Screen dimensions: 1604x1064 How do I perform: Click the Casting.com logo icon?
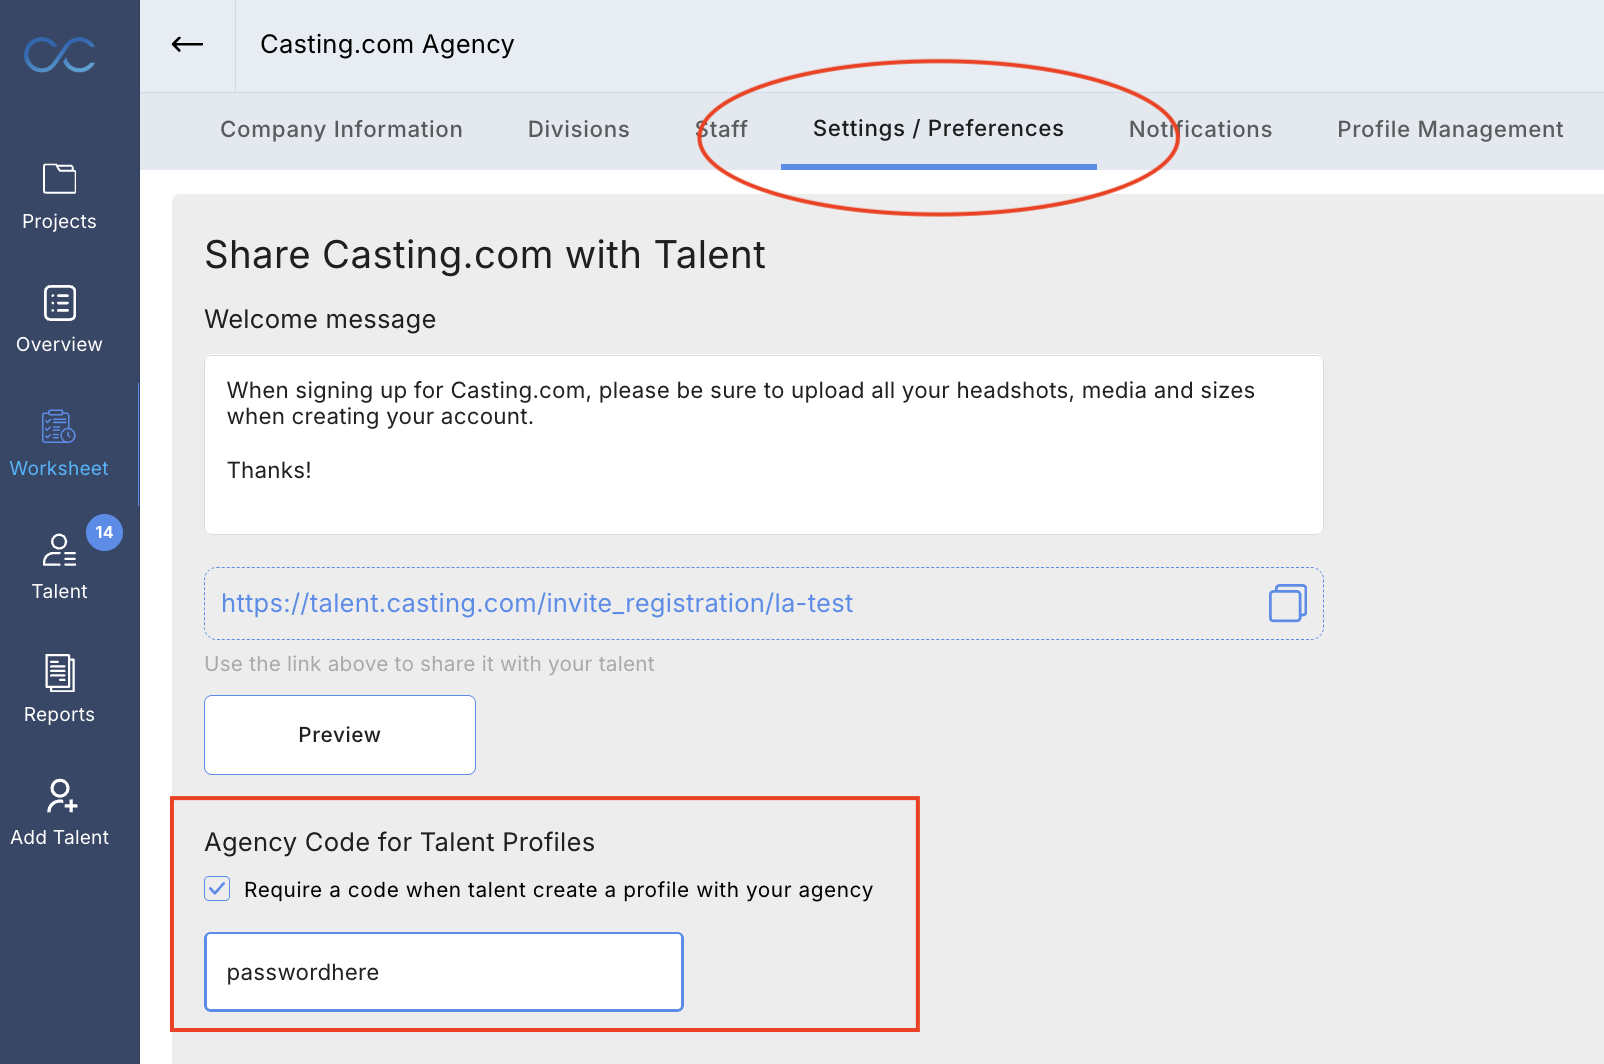click(60, 55)
